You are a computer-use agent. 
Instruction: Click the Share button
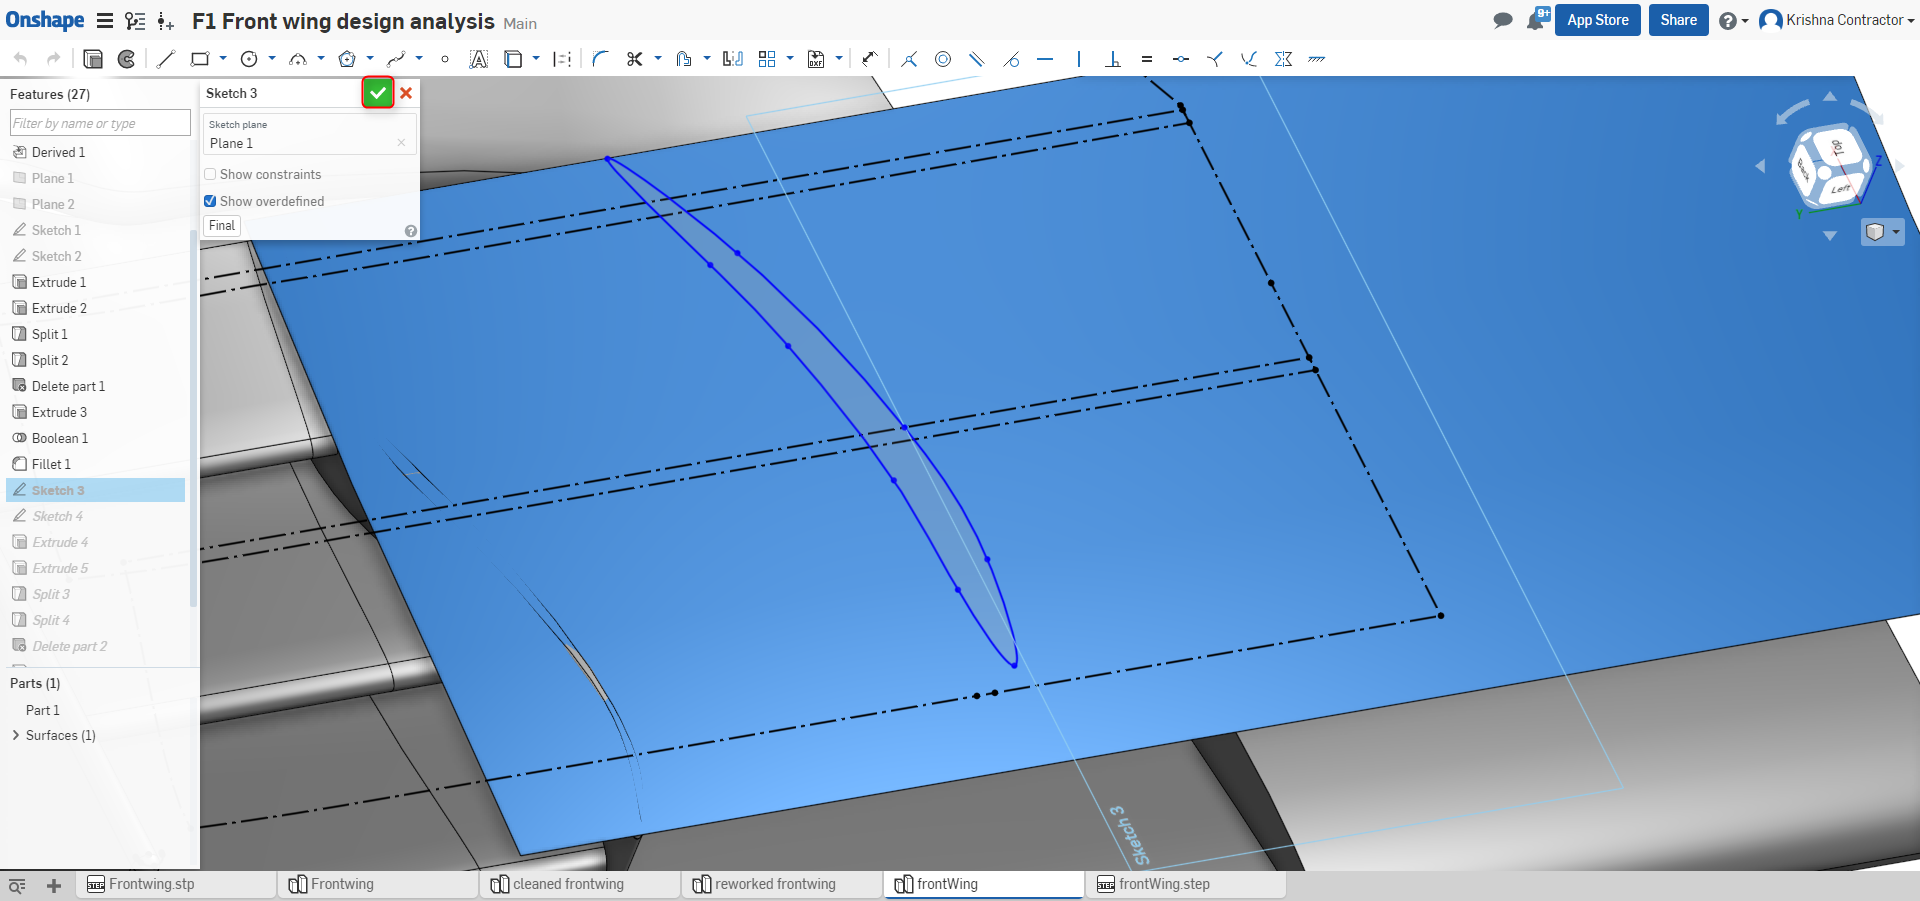coord(1678,20)
